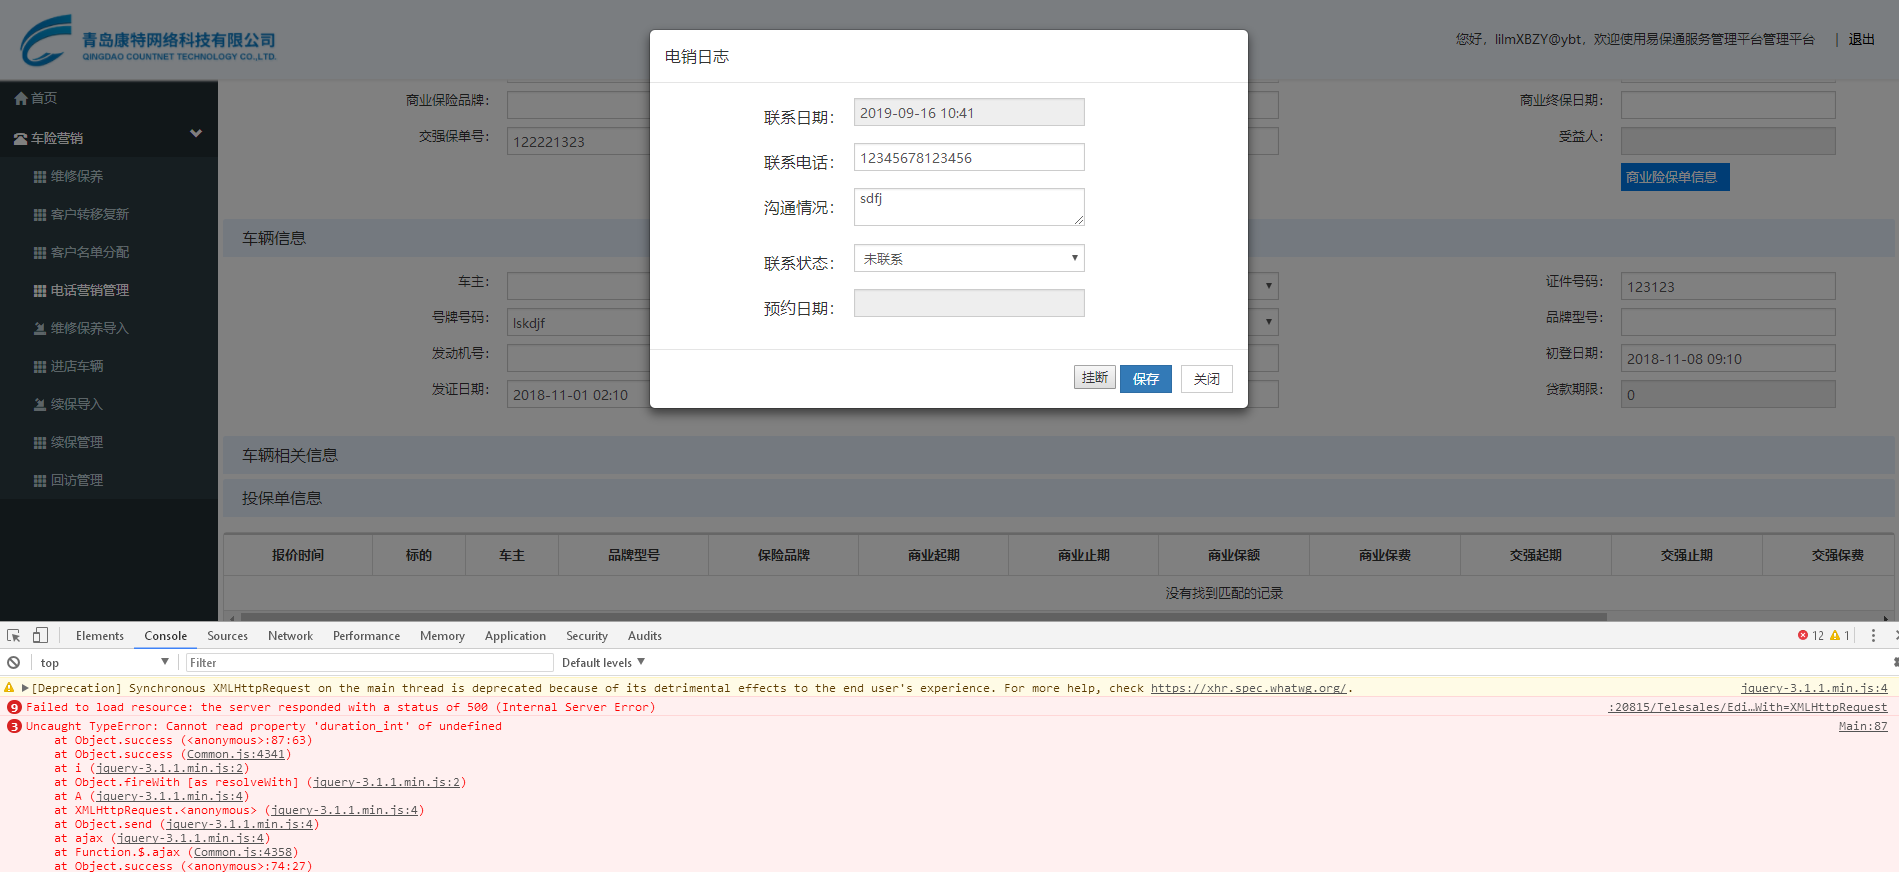Click the 车辆相关信息 section header
This screenshot has height=872, width=1899.
1058,455
